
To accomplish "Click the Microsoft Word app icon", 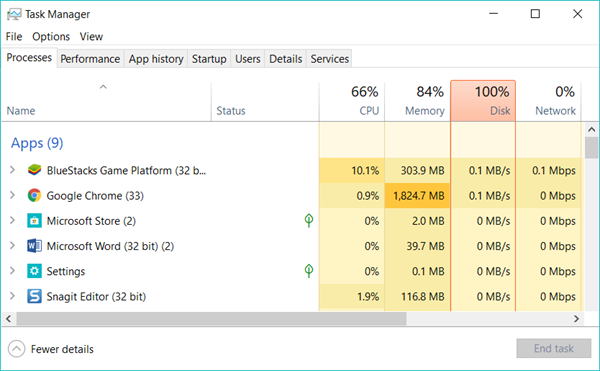I will 34,246.
